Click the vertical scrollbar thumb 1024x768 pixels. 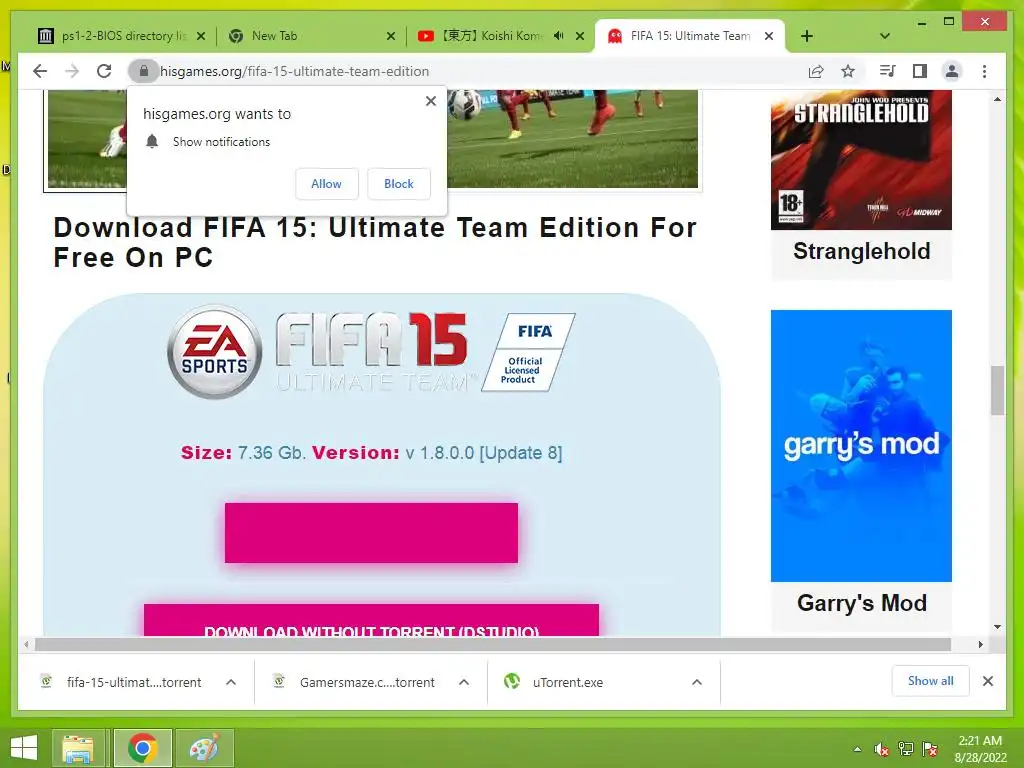(x=997, y=390)
